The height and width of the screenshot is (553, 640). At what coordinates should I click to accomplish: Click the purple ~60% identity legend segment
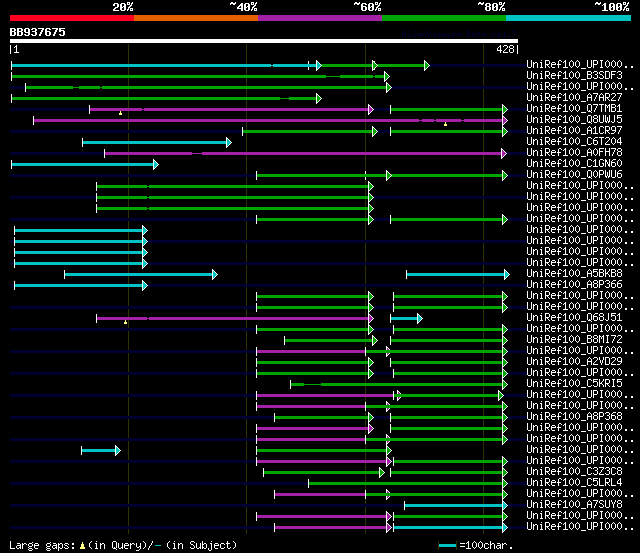tap(320, 18)
